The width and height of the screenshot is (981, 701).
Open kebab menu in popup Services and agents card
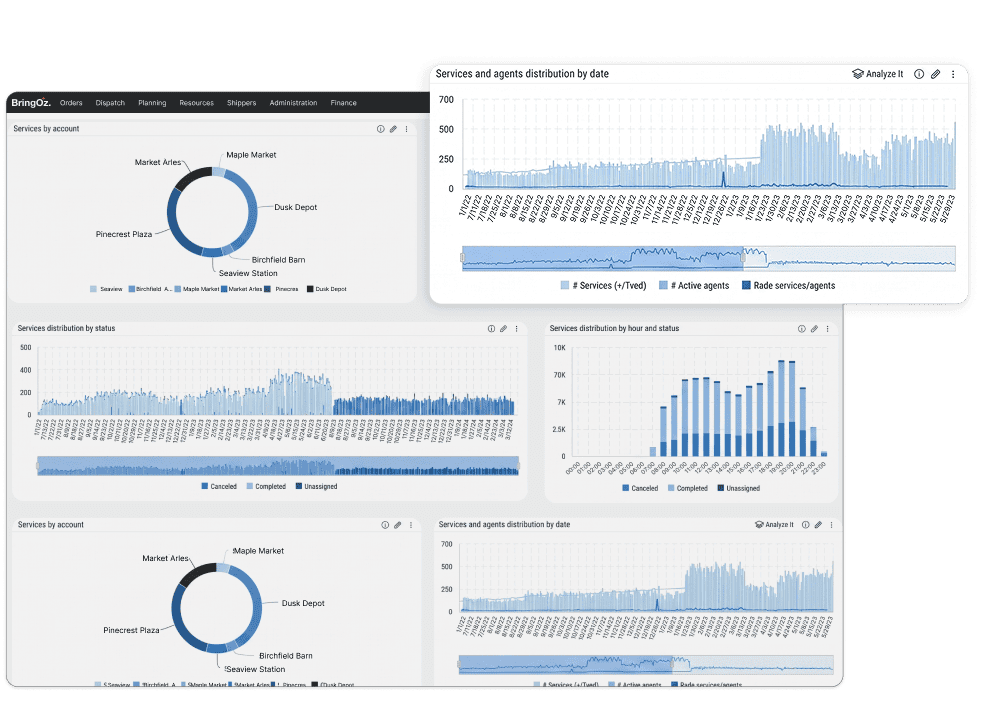[953, 74]
